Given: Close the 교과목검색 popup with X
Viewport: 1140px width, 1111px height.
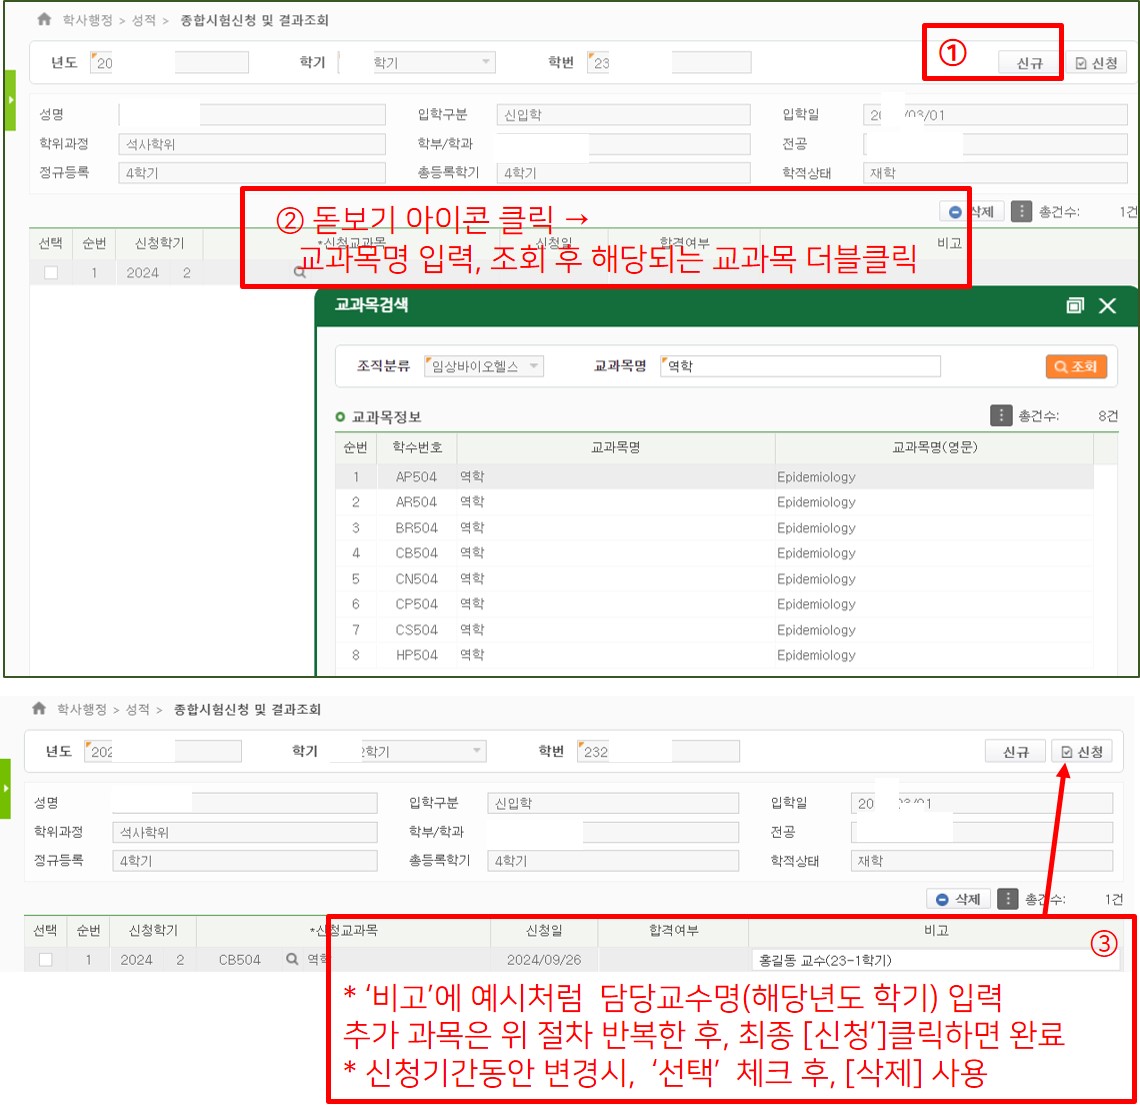Looking at the screenshot, I should click(1107, 306).
